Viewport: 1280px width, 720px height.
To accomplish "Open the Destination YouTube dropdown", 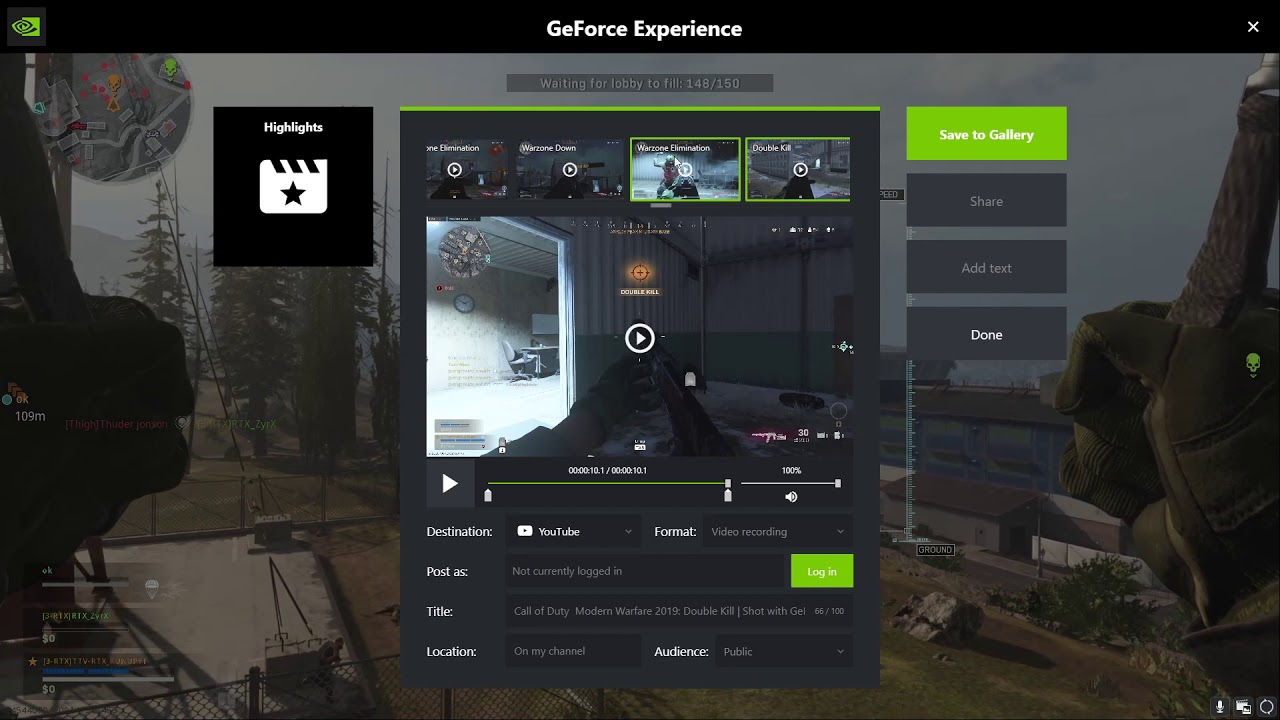I will [x=574, y=531].
